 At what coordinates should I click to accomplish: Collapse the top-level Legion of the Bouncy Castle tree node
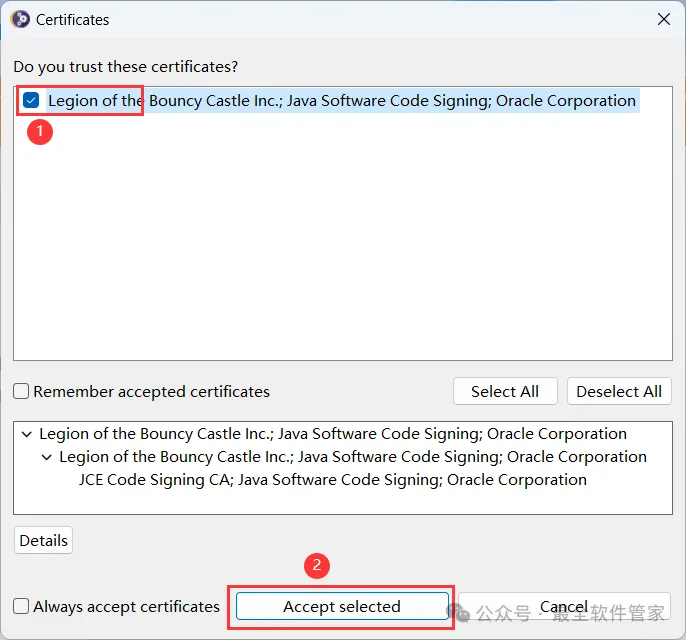27,434
